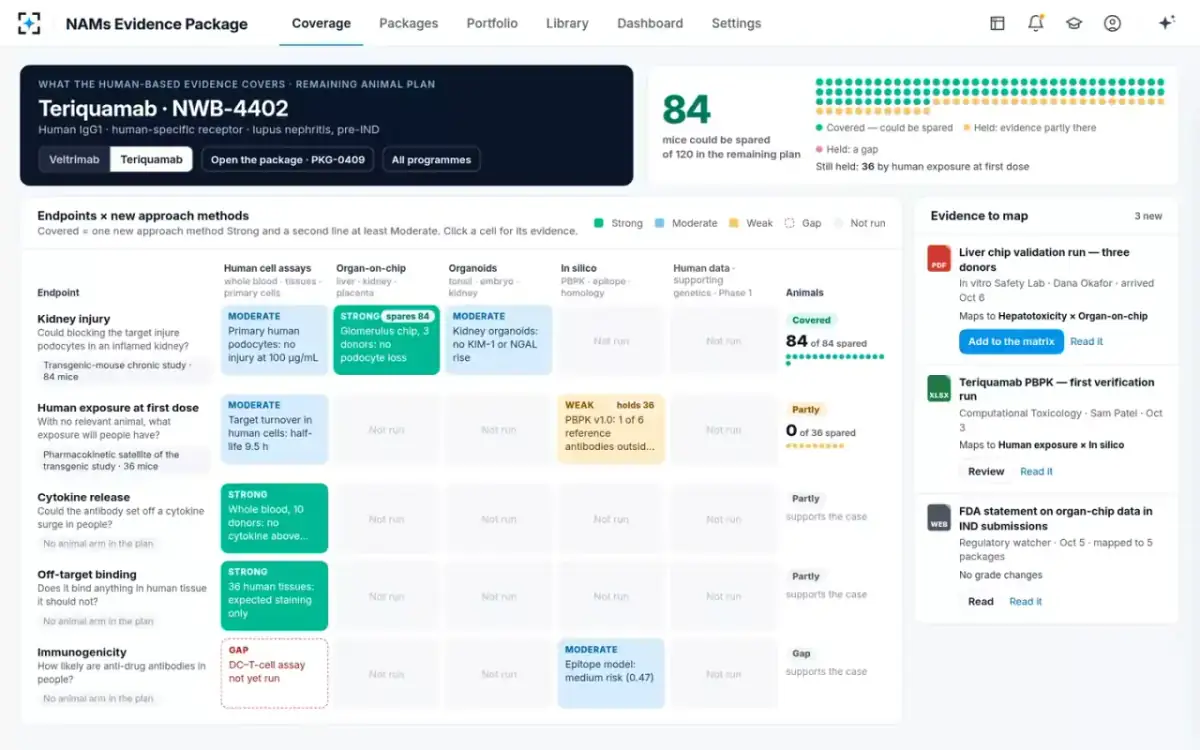Click the WEB icon for FDA statement

coord(939,517)
